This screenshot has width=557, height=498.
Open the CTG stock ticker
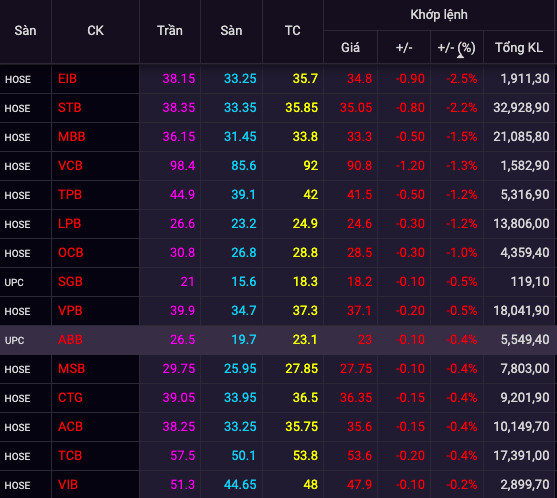(x=70, y=397)
